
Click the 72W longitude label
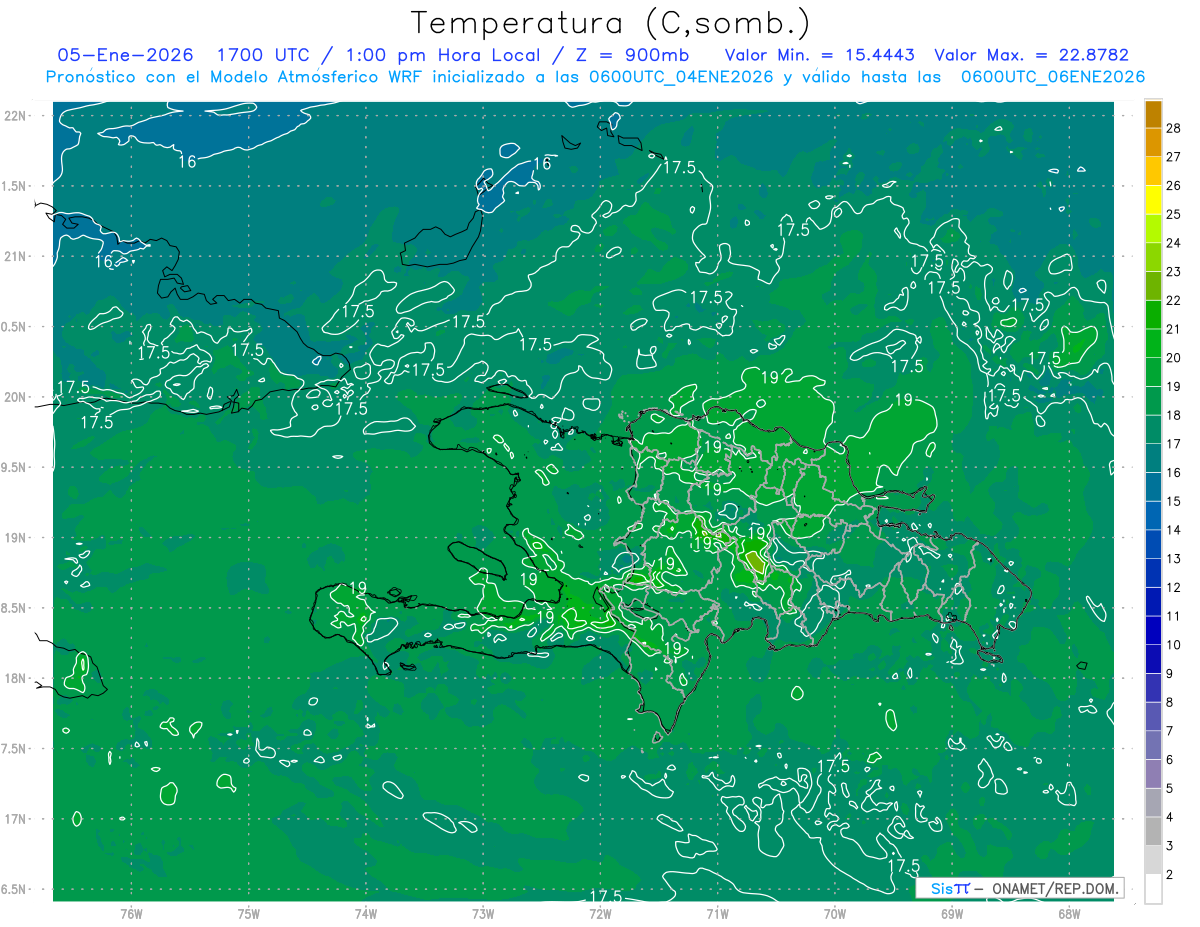[600, 913]
